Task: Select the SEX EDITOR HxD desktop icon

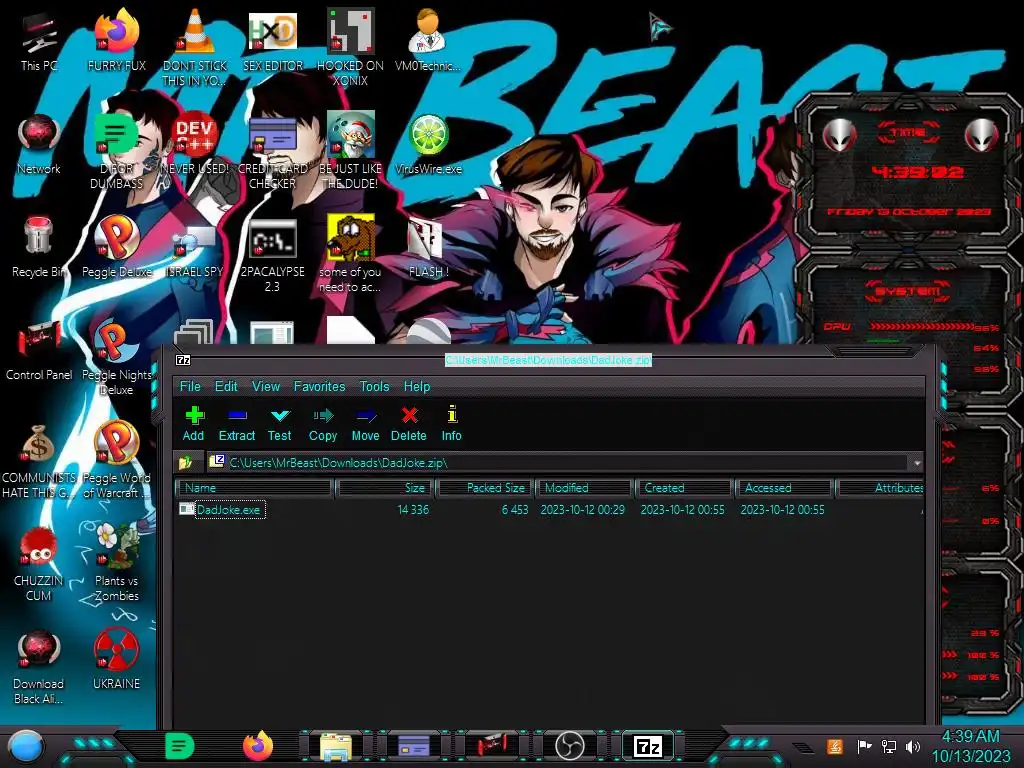Action: 273,42
